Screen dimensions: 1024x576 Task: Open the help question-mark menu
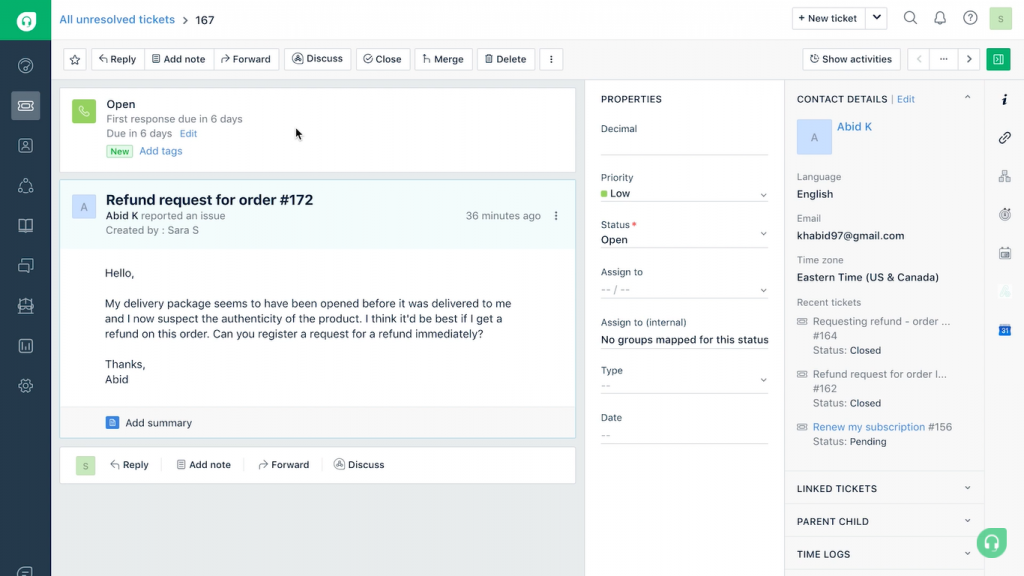point(968,18)
